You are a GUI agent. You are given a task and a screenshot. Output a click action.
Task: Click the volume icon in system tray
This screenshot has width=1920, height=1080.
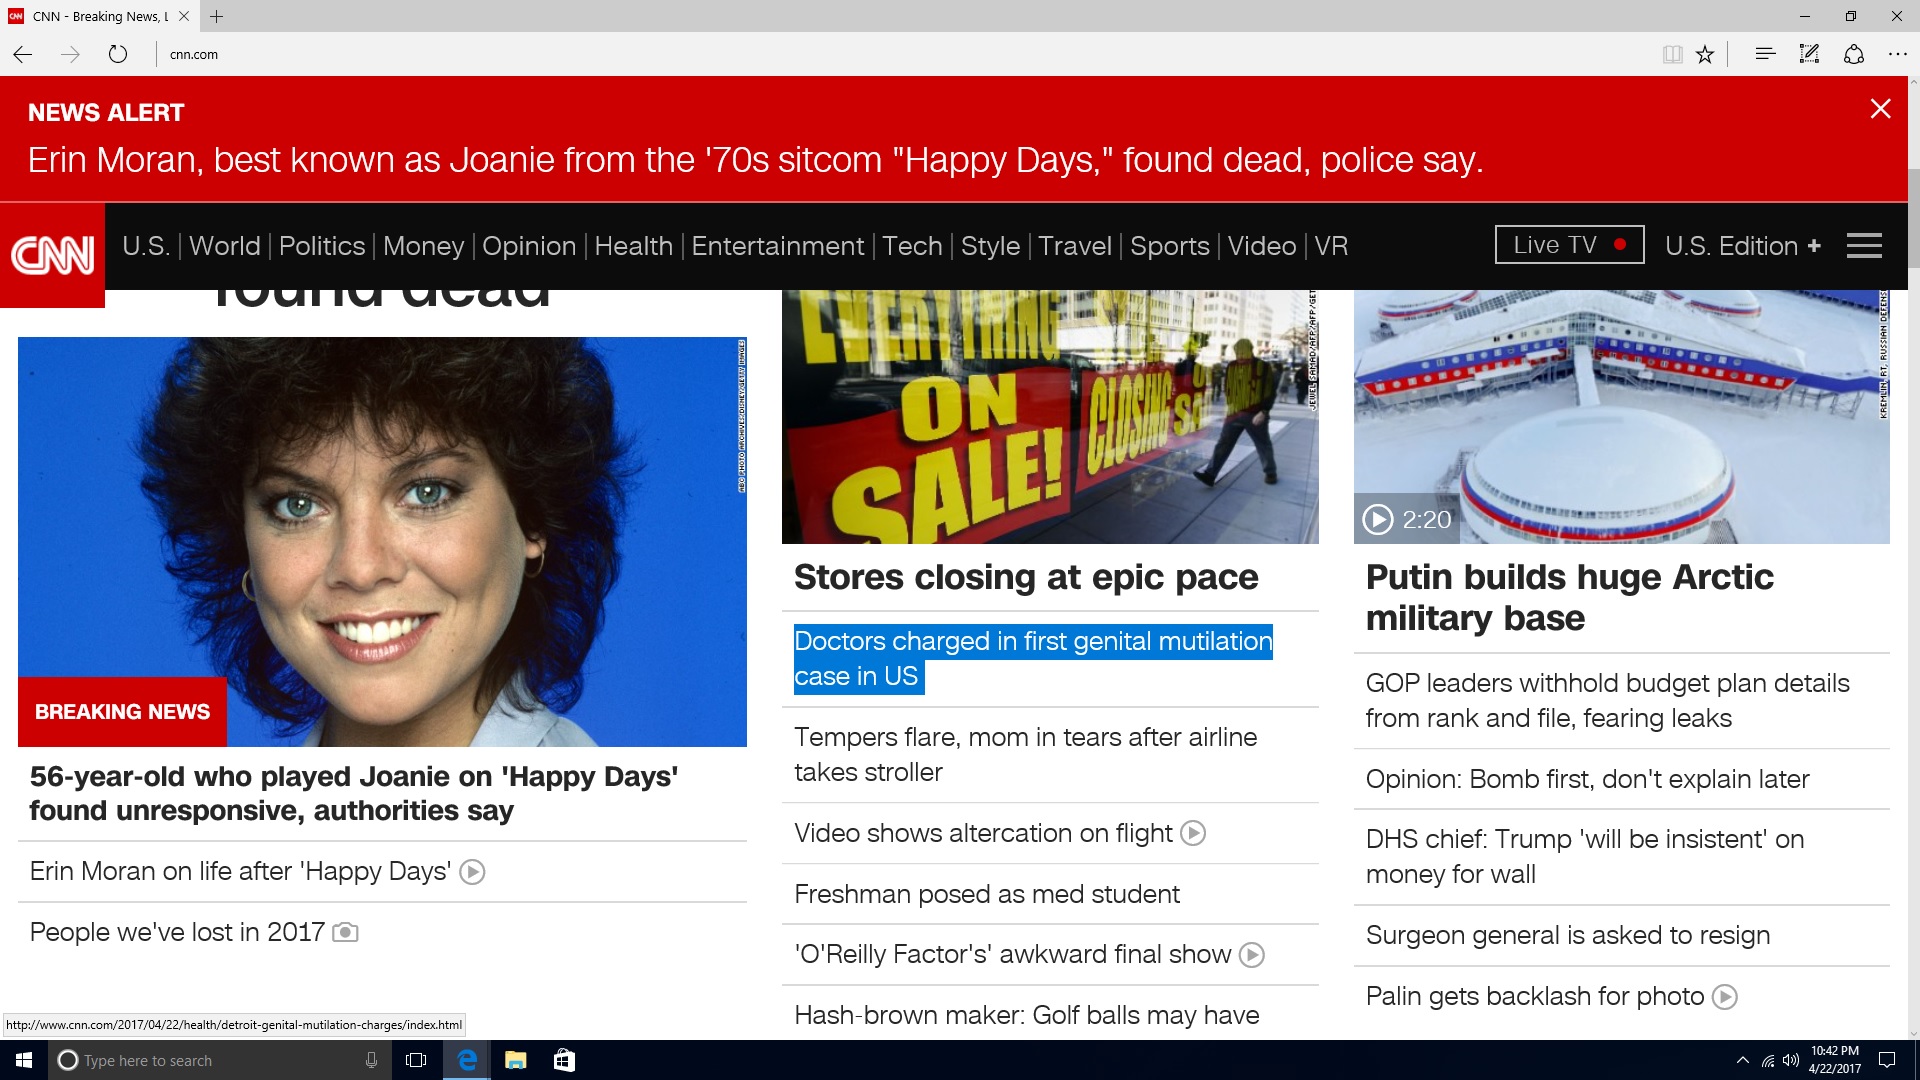(x=1791, y=1060)
